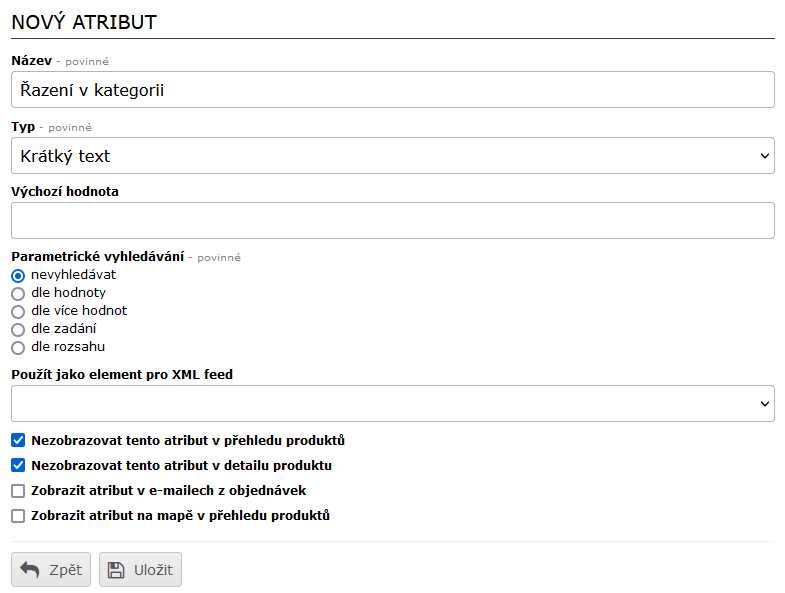The width and height of the screenshot is (785, 593).
Task: Click the "Nezobrazovat tento atribut v detailu produktu" label
Action: [181, 465]
